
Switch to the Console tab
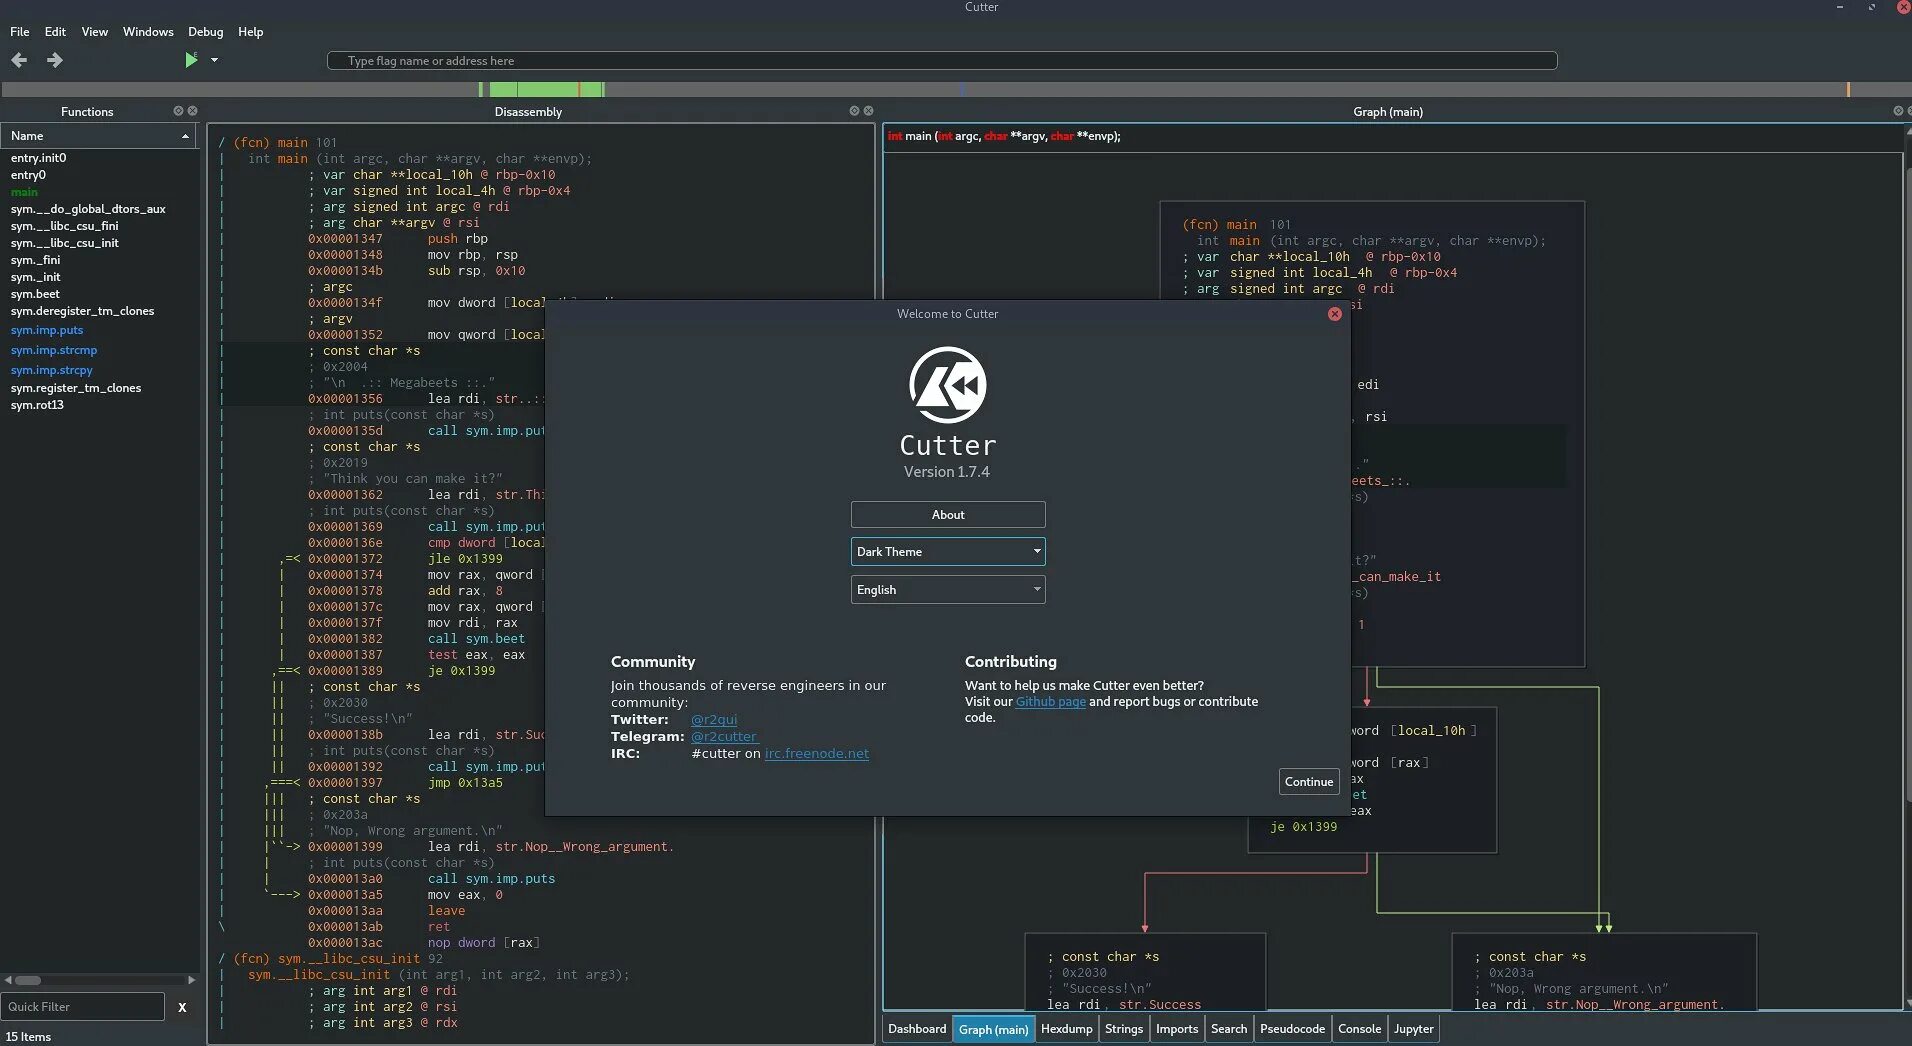coord(1360,1029)
